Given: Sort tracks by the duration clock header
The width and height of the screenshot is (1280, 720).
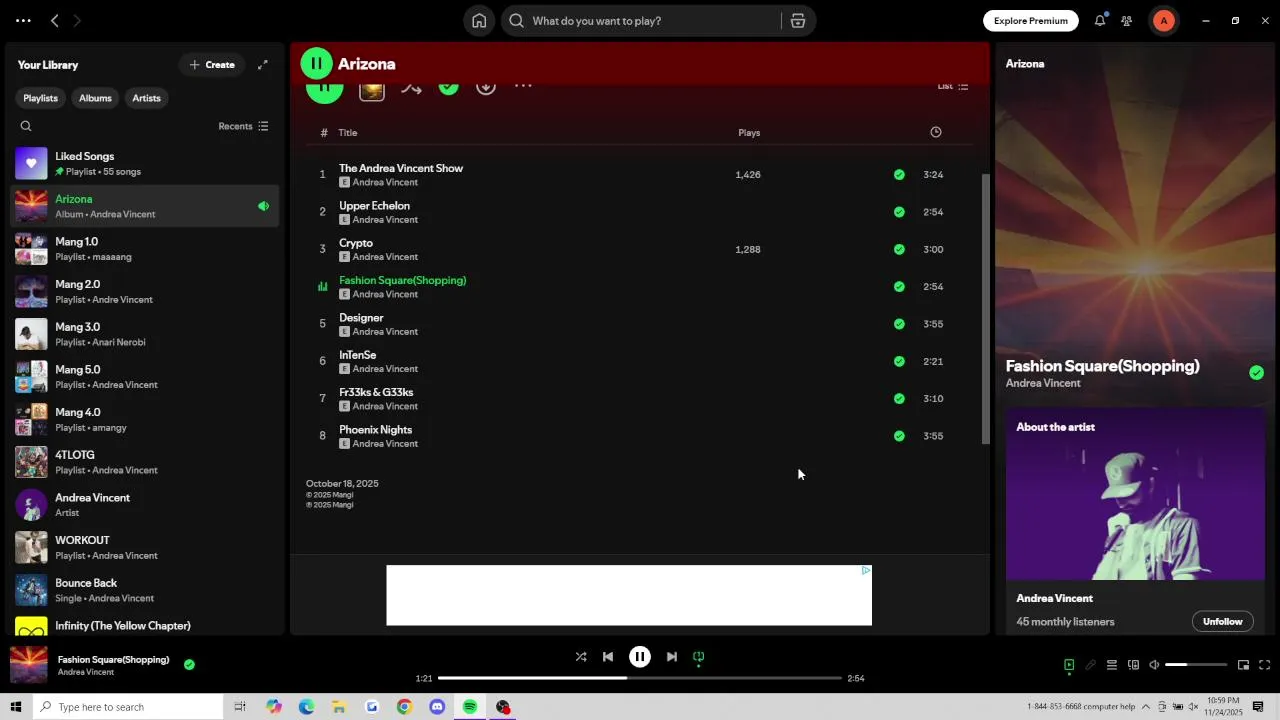Looking at the screenshot, I should (936, 132).
